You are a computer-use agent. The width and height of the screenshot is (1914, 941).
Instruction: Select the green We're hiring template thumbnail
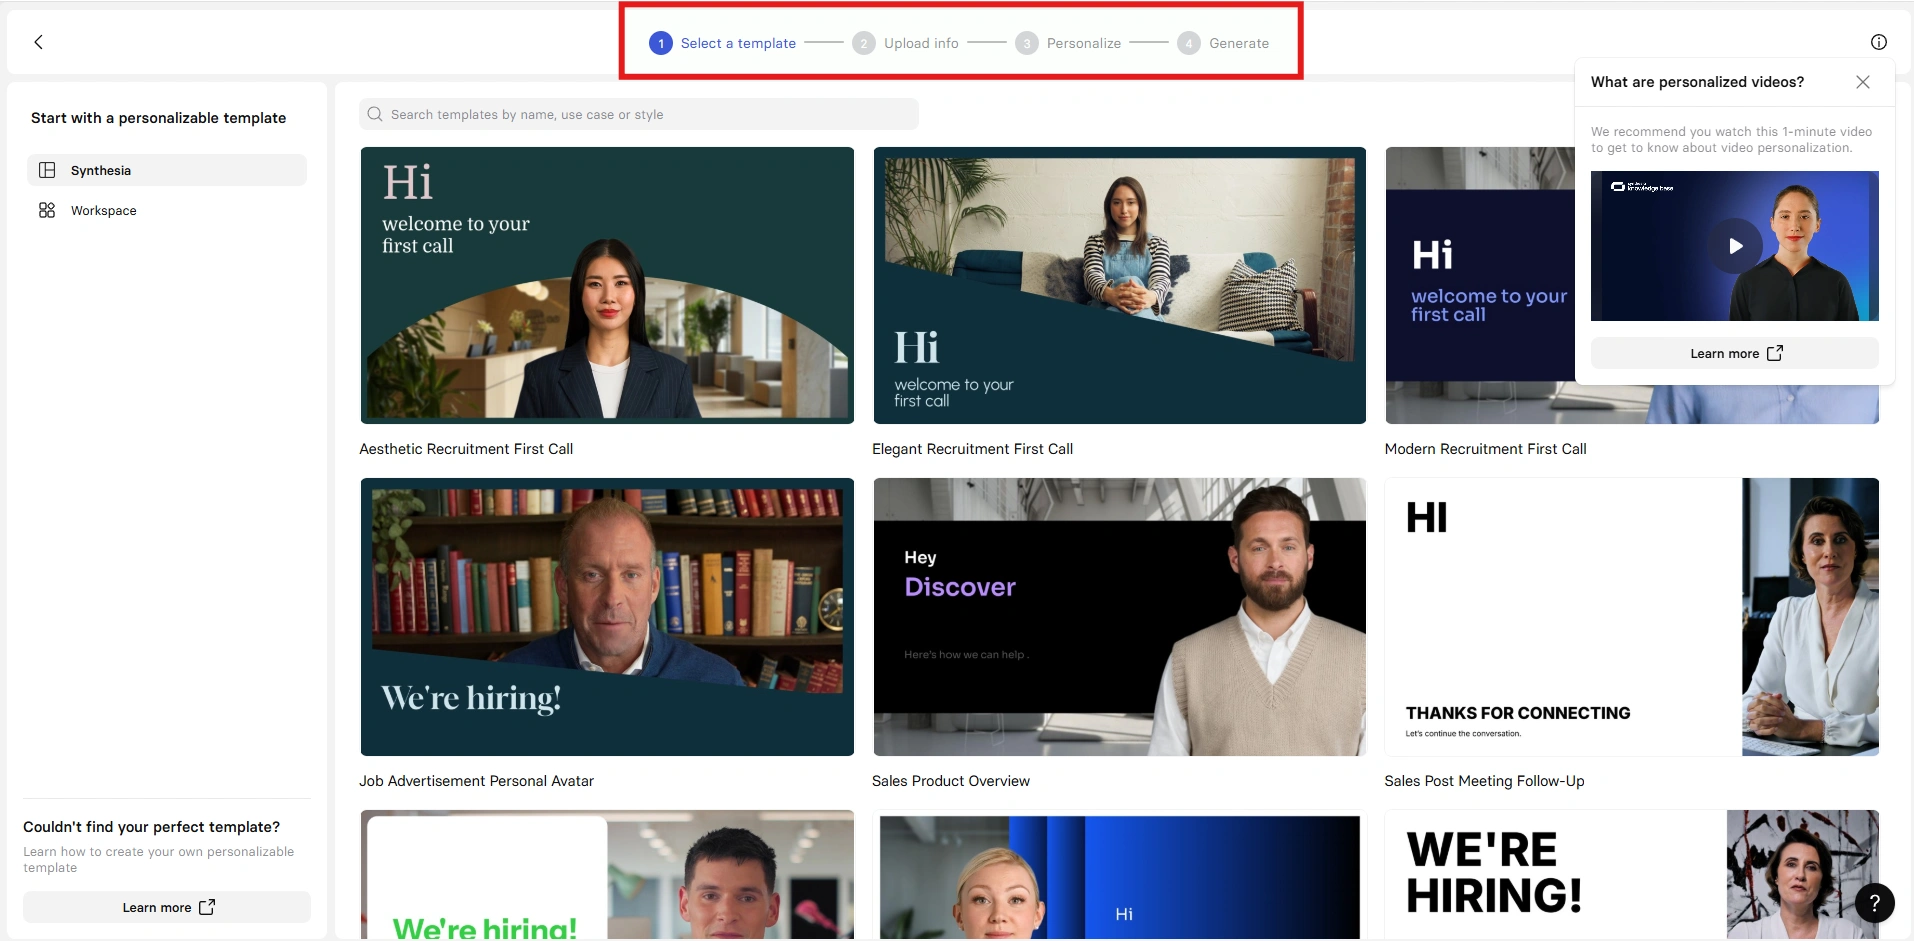607,874
